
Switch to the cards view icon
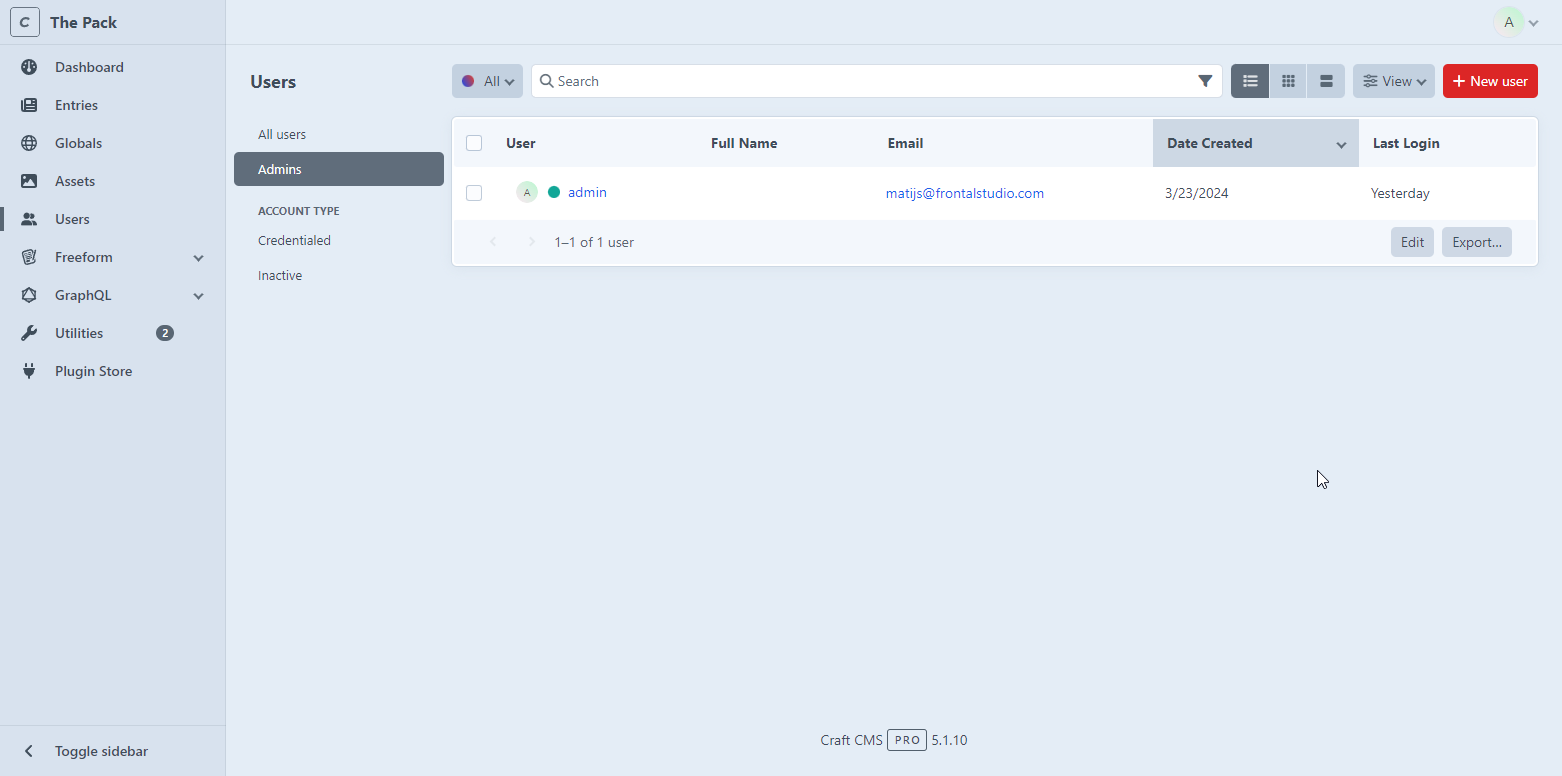tap(1326, 81)
